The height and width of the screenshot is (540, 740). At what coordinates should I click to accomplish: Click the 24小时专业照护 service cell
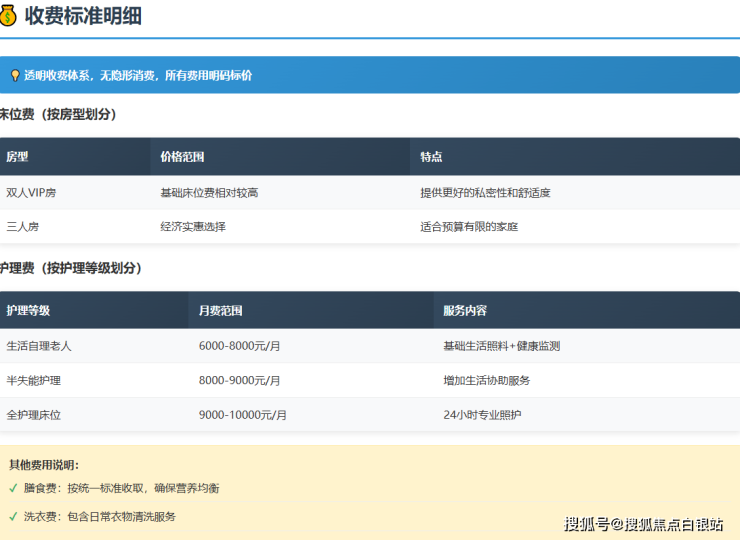482,414
